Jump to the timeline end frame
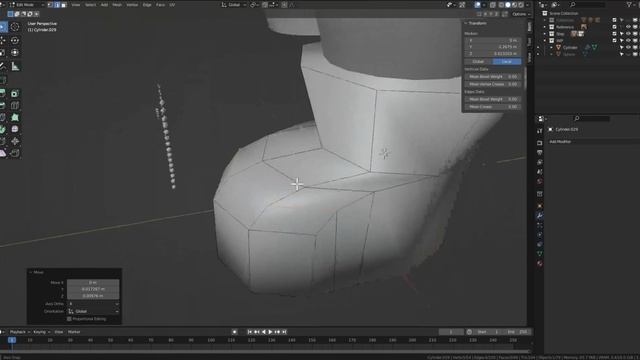Image resolution: width=640 pixels, height=360 pixels. 284,332
